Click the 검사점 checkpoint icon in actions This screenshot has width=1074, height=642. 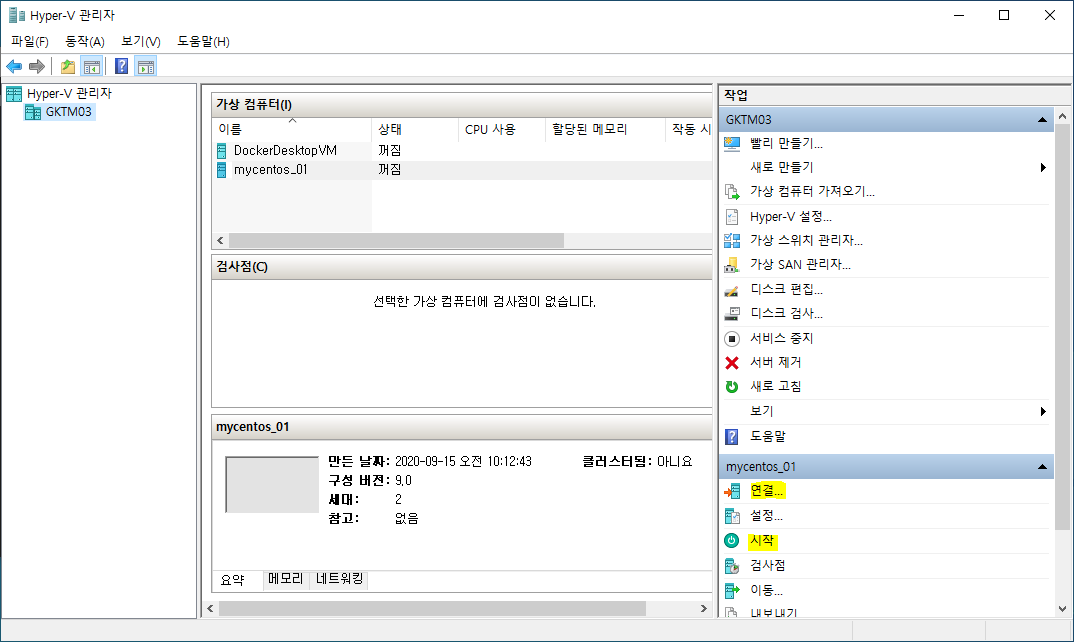point(732,566)
